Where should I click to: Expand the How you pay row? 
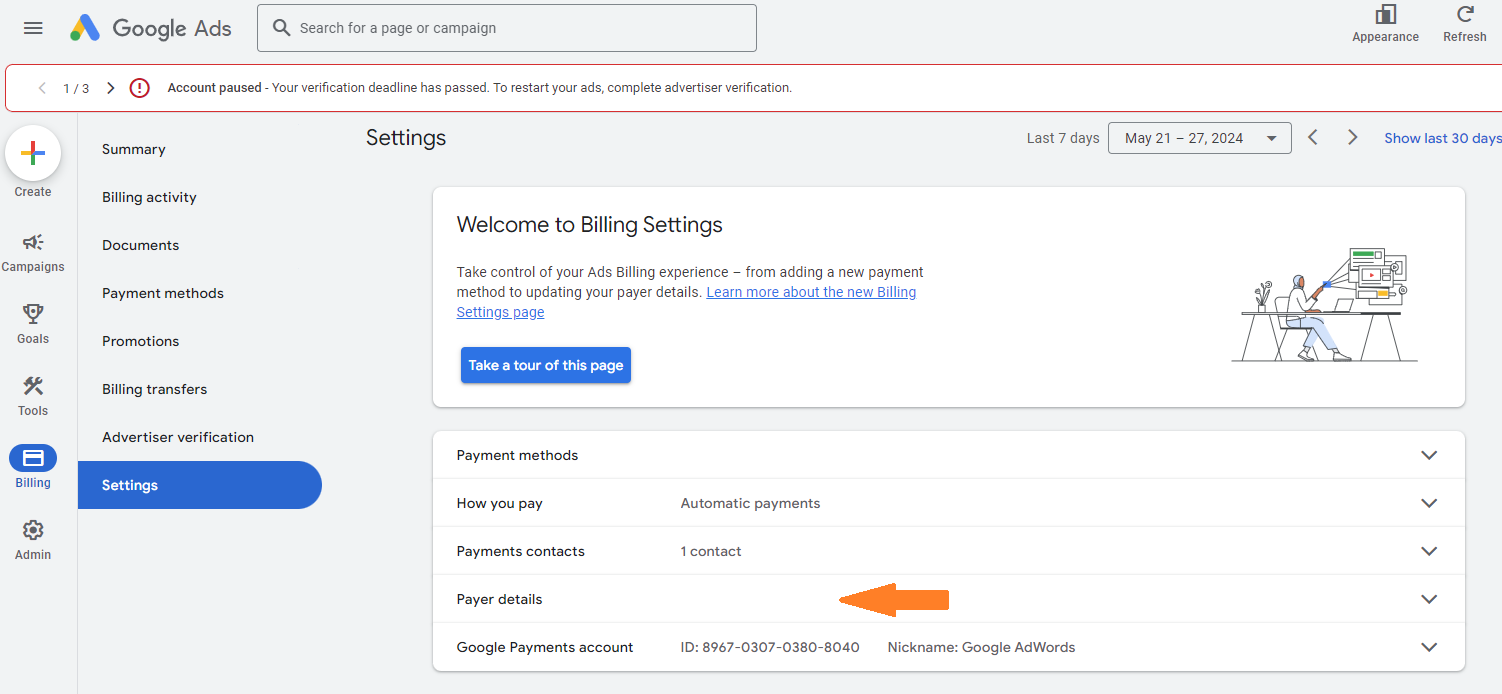[x=948, y=503]
